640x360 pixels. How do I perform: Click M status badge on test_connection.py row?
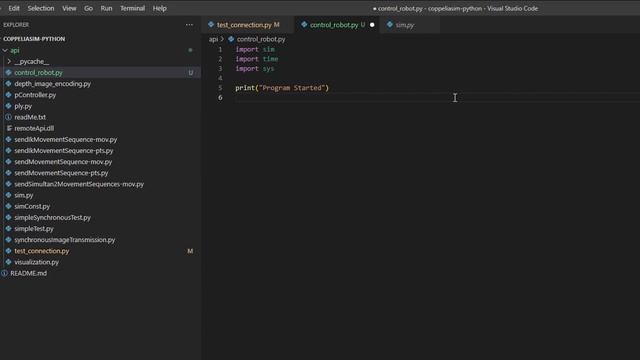[190, 251]
